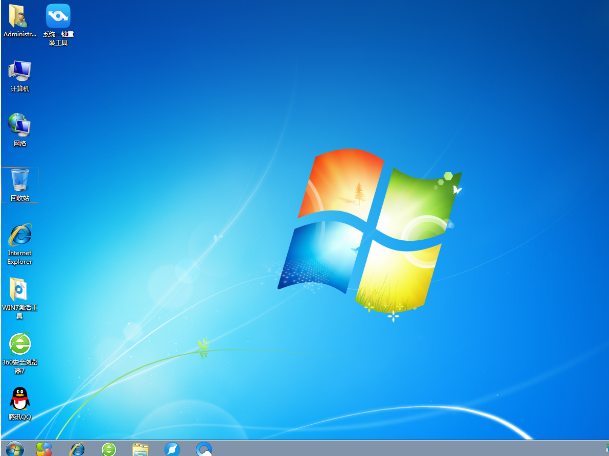
Task: Select the Computer (计算机) desktop icon
Action: tap(19, 76)
